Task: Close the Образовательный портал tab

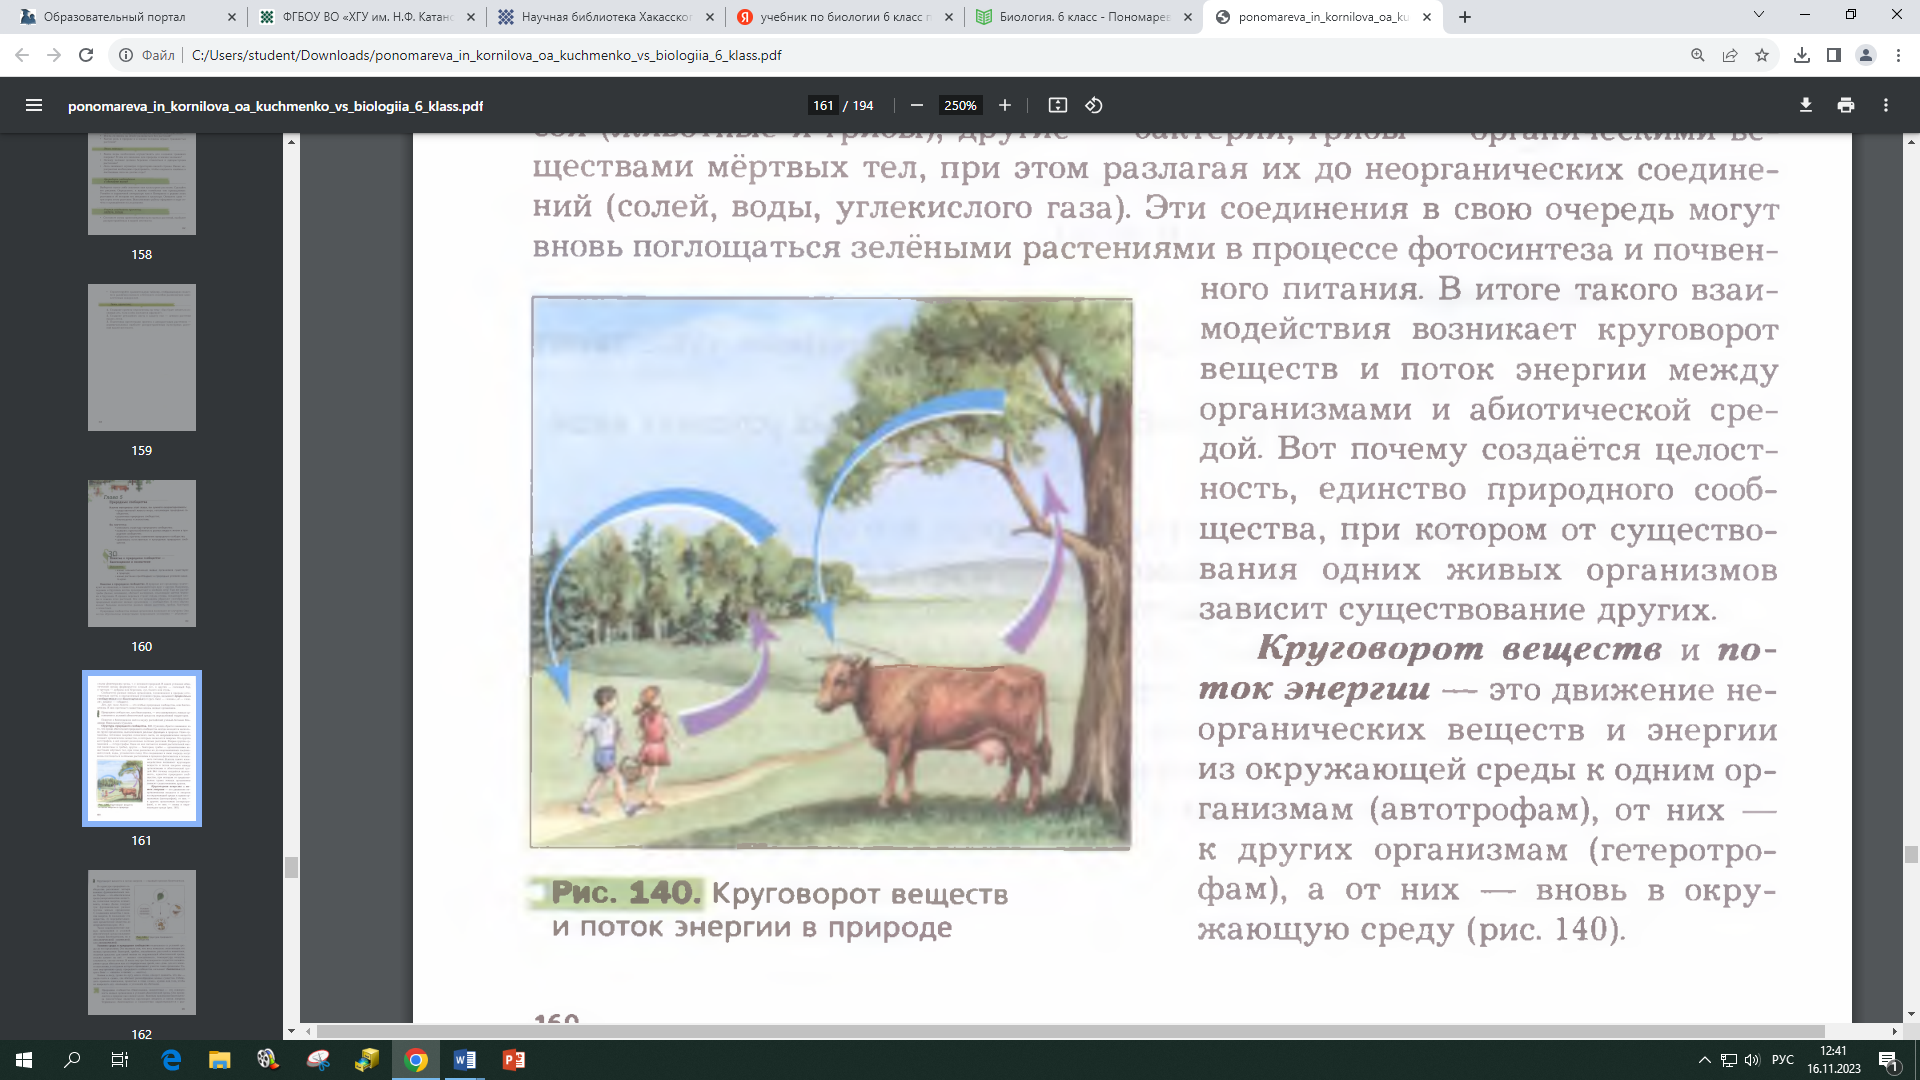Action: pyautogui.click(x=232, y=17)
